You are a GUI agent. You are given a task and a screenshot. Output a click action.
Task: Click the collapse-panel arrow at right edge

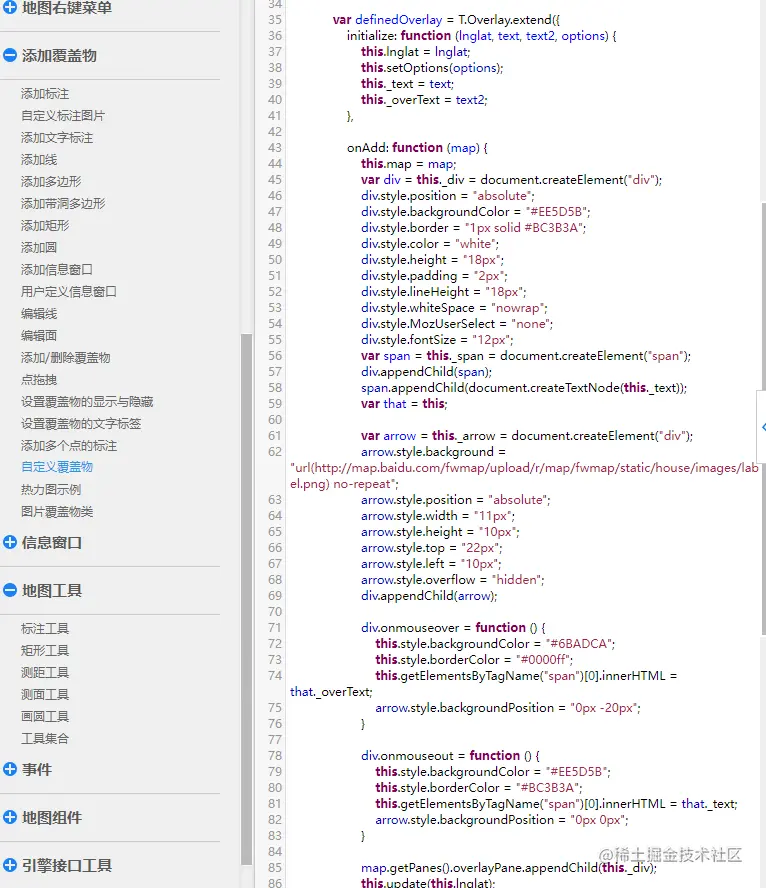point(763,427)
